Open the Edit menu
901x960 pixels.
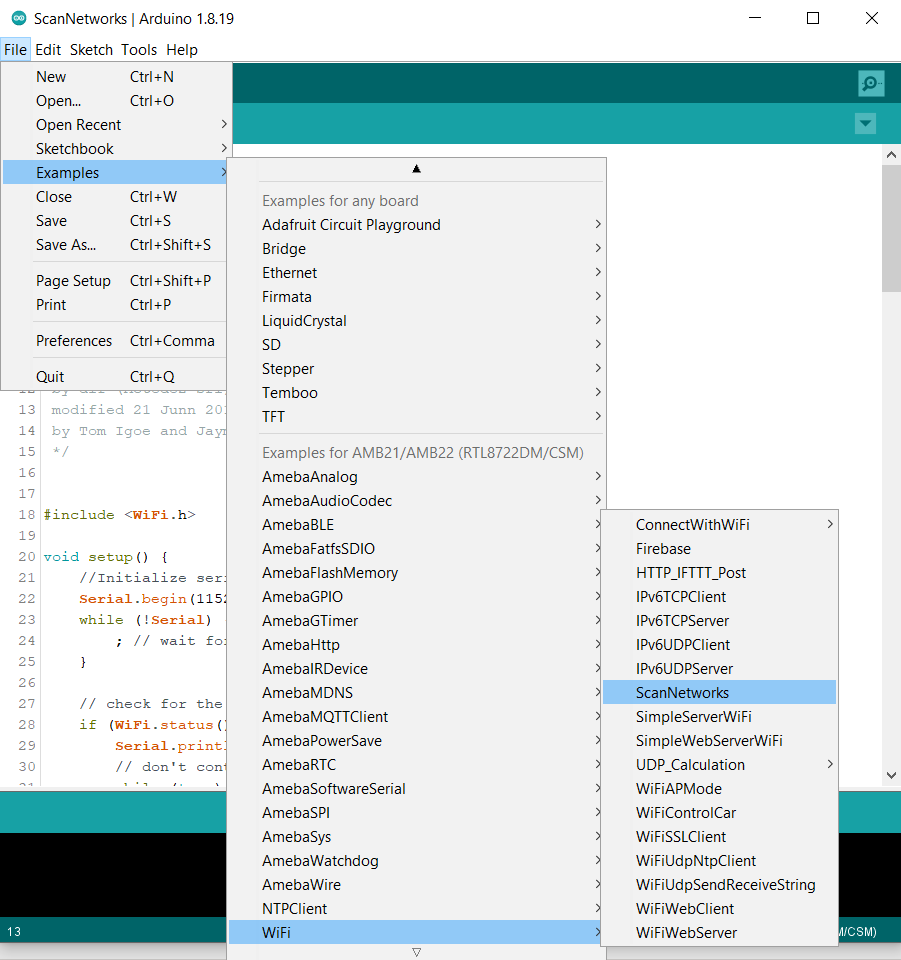(x=48, y=50)
